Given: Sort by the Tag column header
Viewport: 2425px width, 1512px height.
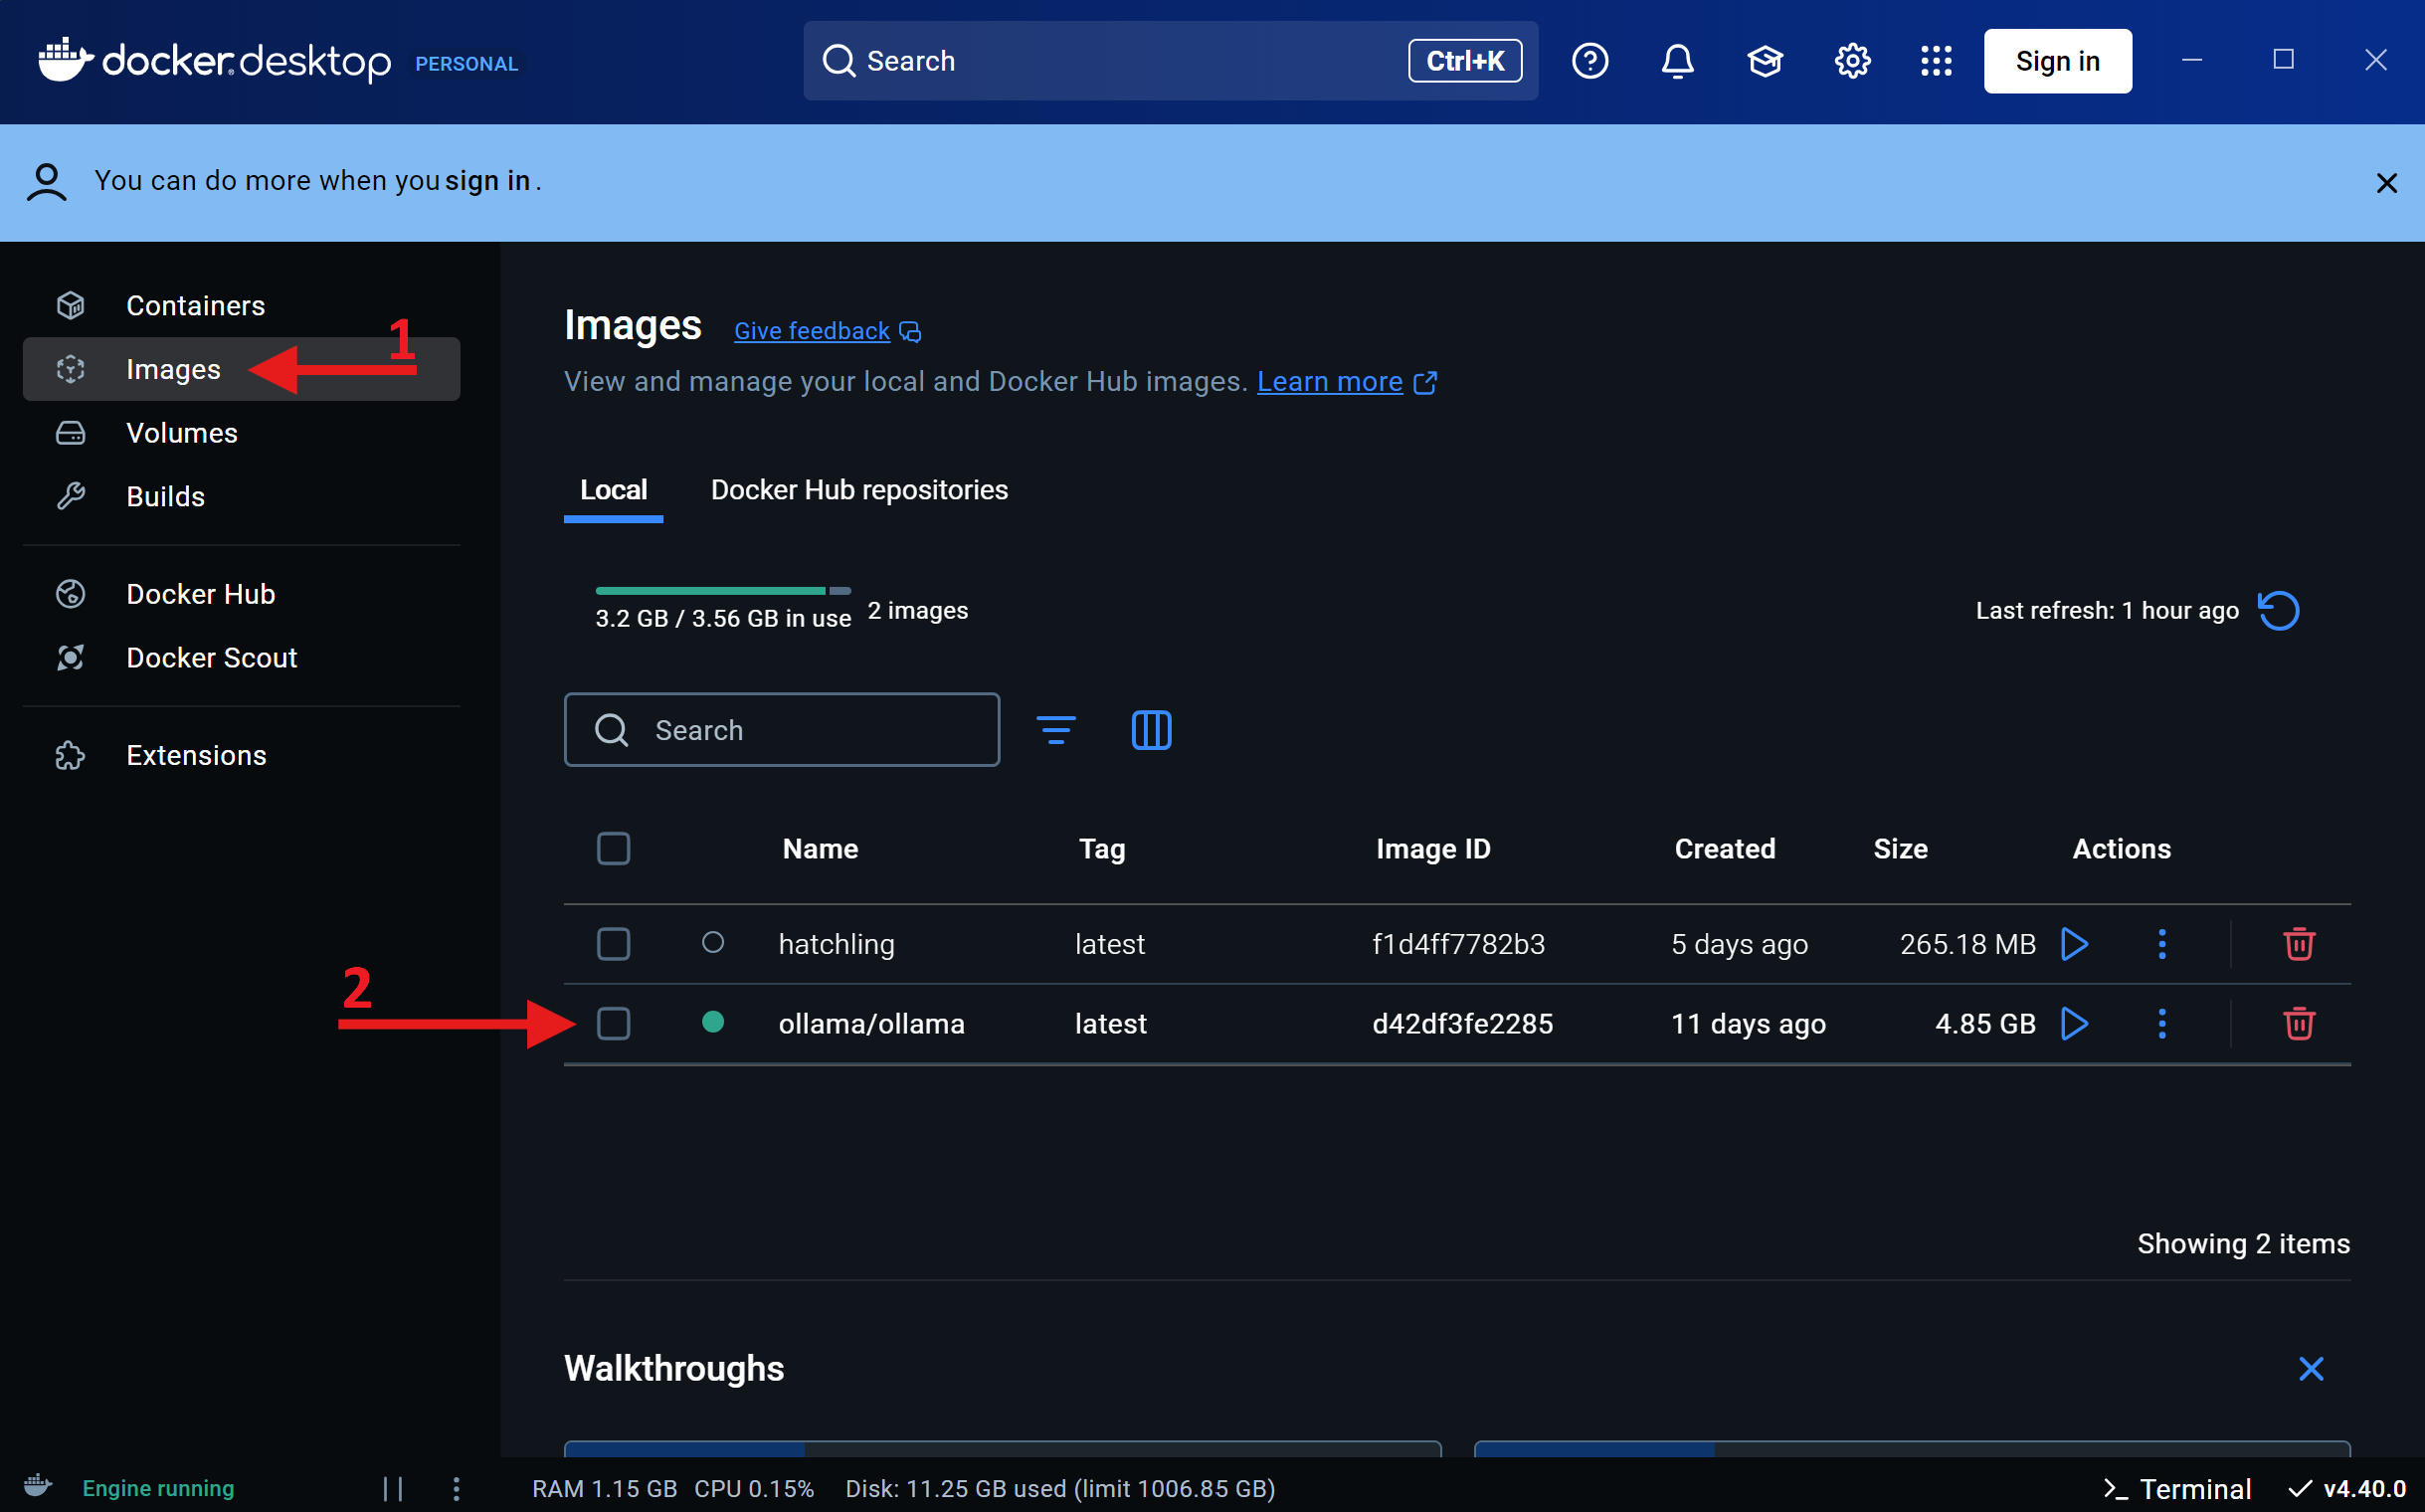Looking at the screenshot, I should [1101, 849].
